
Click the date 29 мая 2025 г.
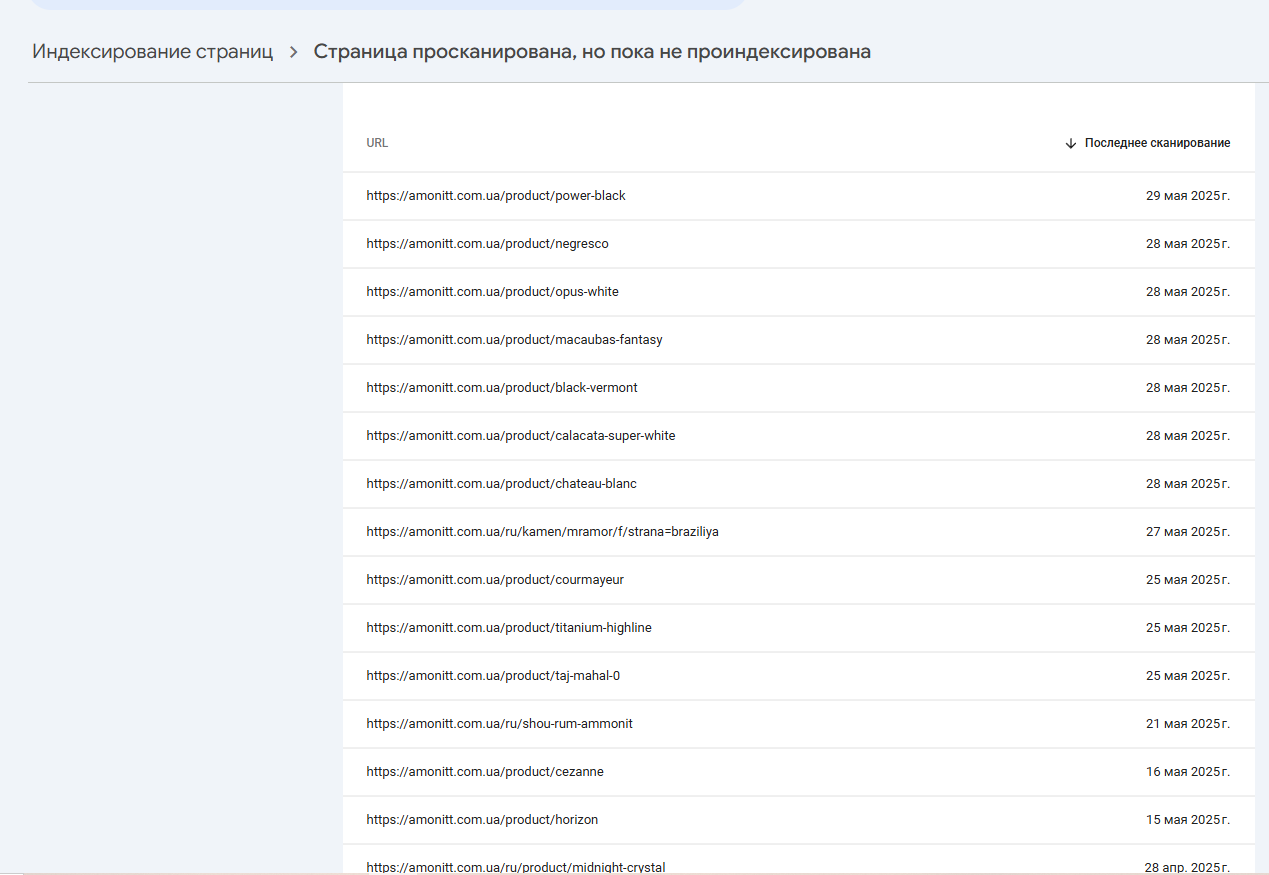click(x=1188, y=196)
